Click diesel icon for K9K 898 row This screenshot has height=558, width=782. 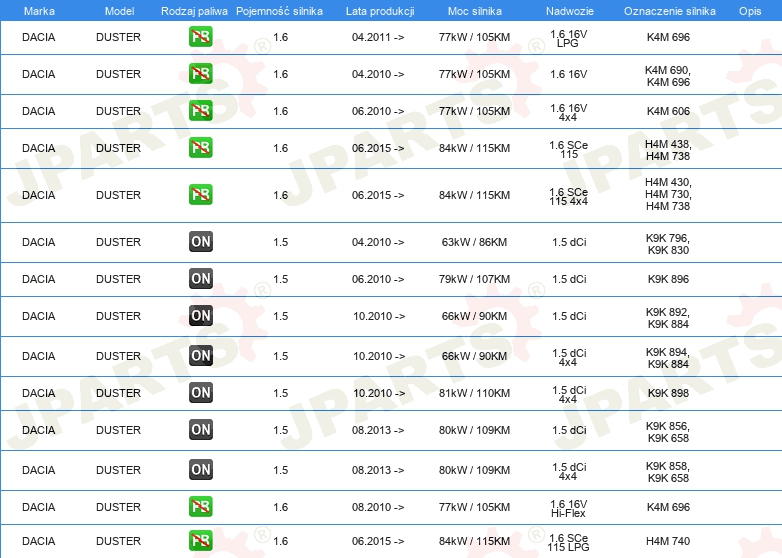[200, 392]
